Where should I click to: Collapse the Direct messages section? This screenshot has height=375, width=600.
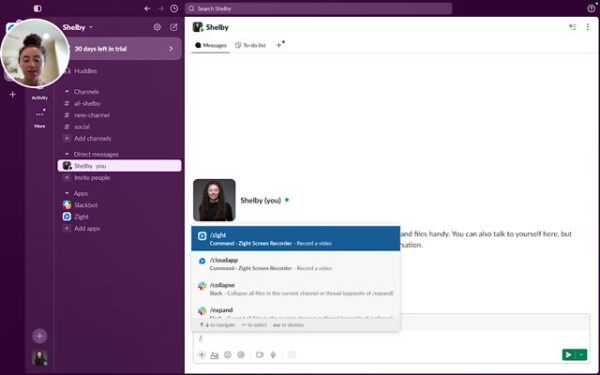[67, 154]
